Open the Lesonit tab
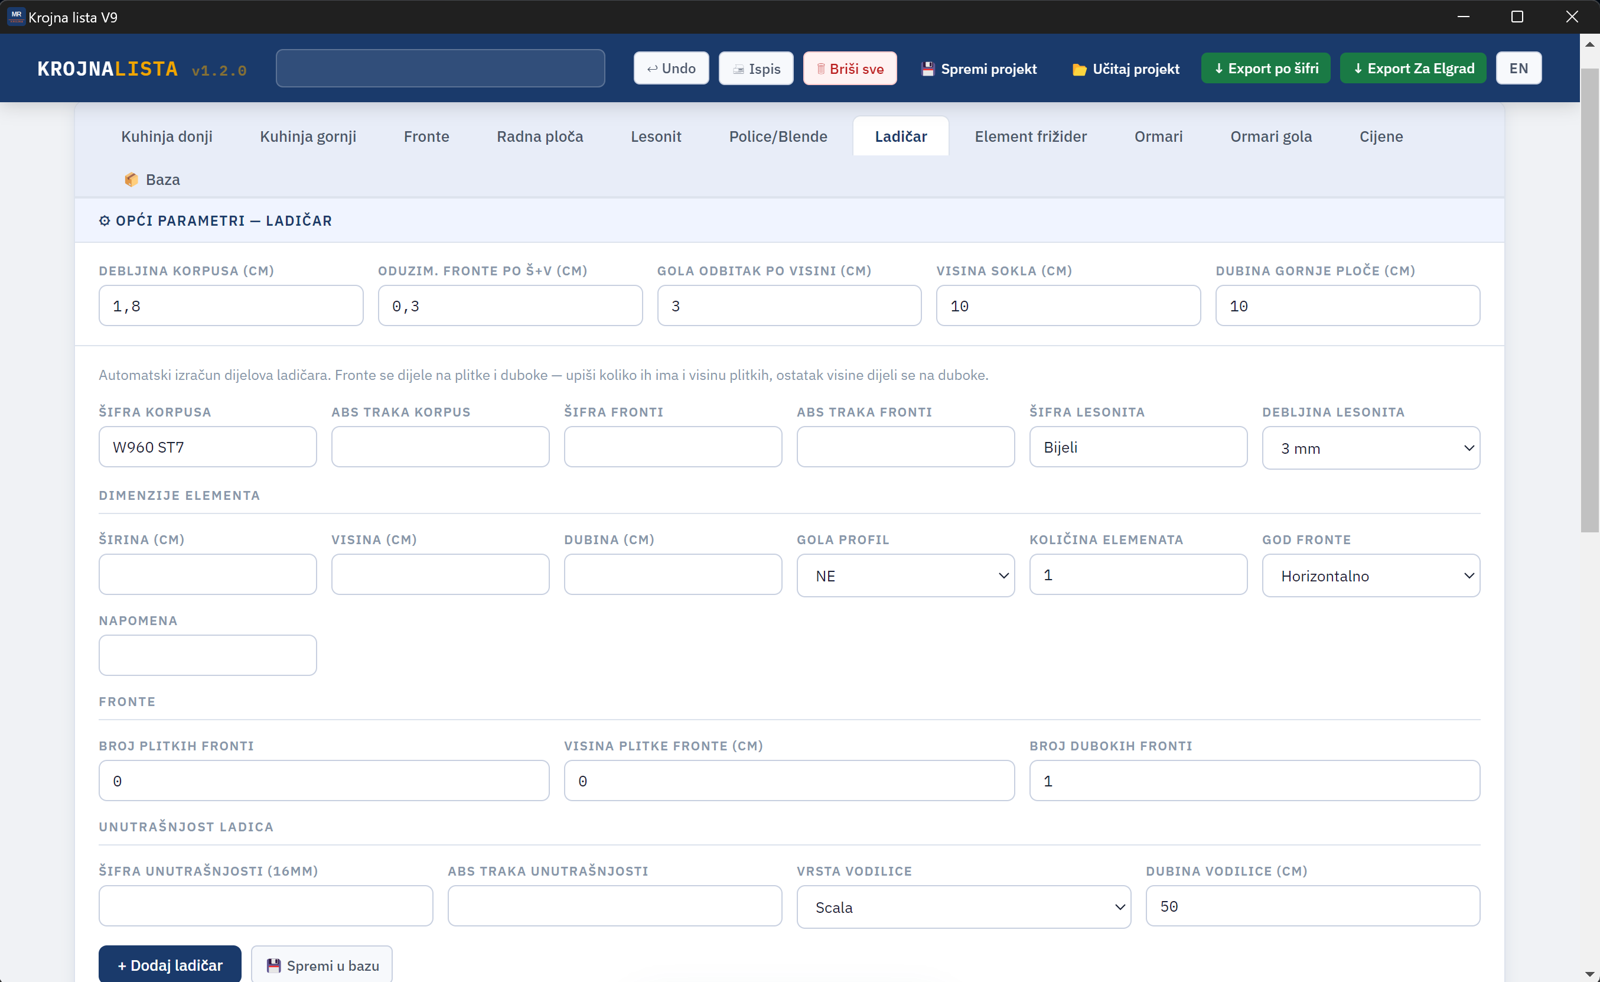 coord(656,136)
